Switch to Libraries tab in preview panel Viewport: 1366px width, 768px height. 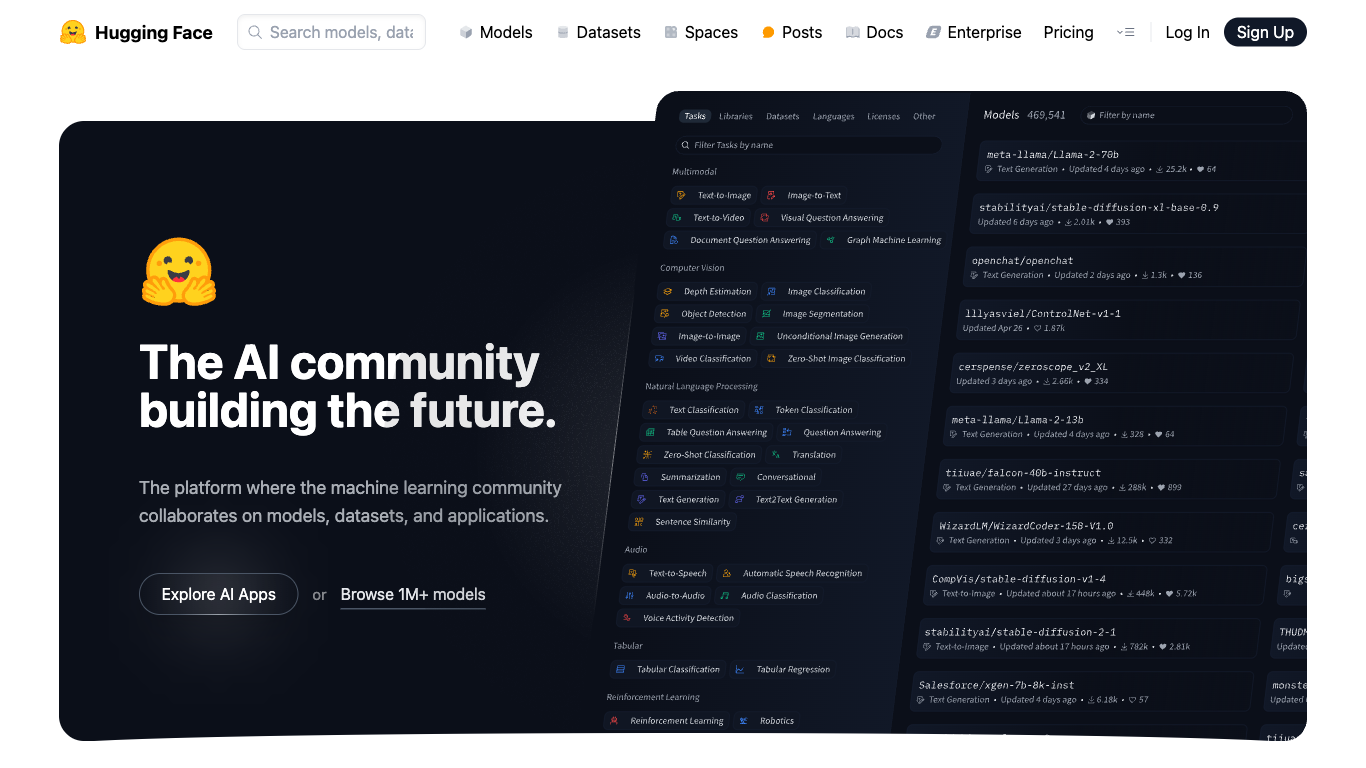pyautogui.click(x=736, y=116)
